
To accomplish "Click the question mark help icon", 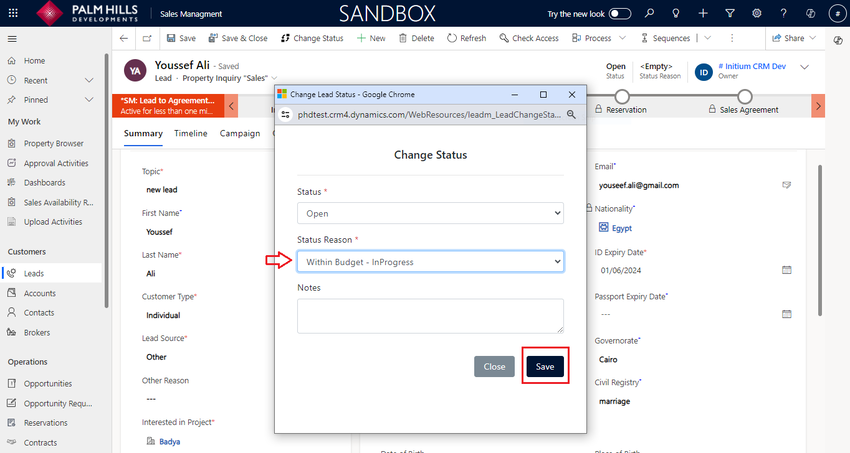I will 783,13.
